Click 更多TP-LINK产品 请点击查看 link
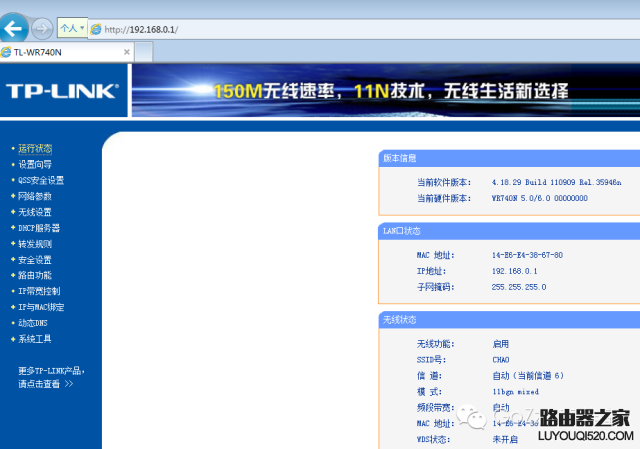Viewport: 640px width, 449px height. point(51,377)
